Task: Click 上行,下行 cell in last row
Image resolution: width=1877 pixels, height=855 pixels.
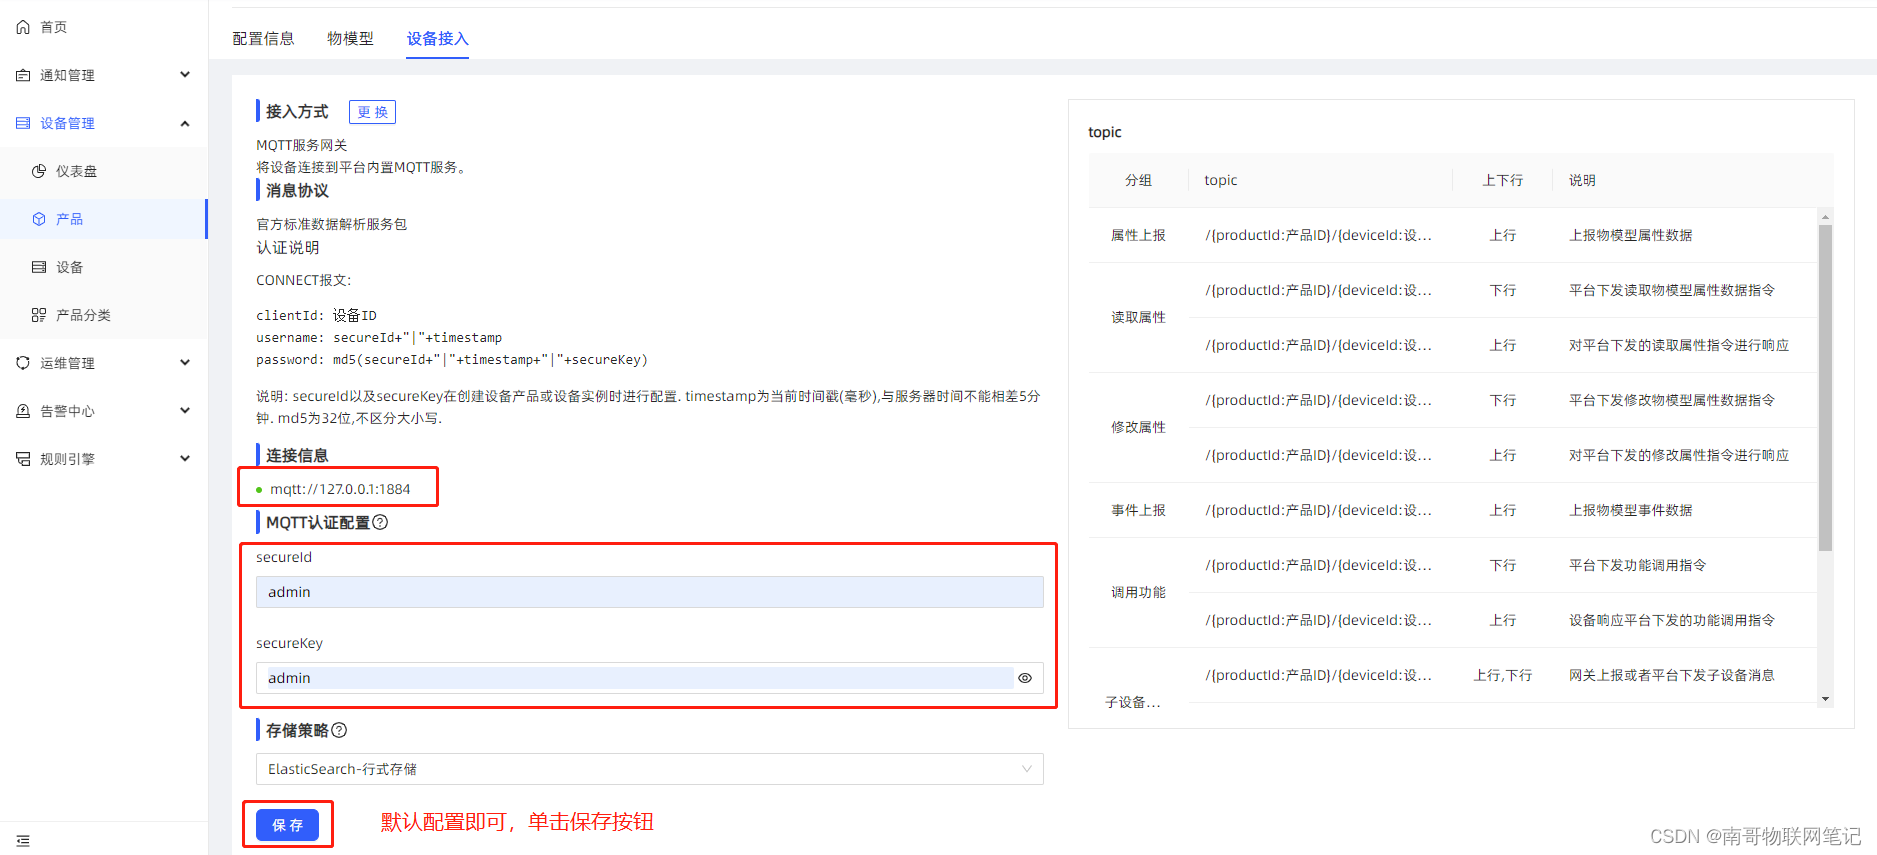Action: coord(1502,675)
